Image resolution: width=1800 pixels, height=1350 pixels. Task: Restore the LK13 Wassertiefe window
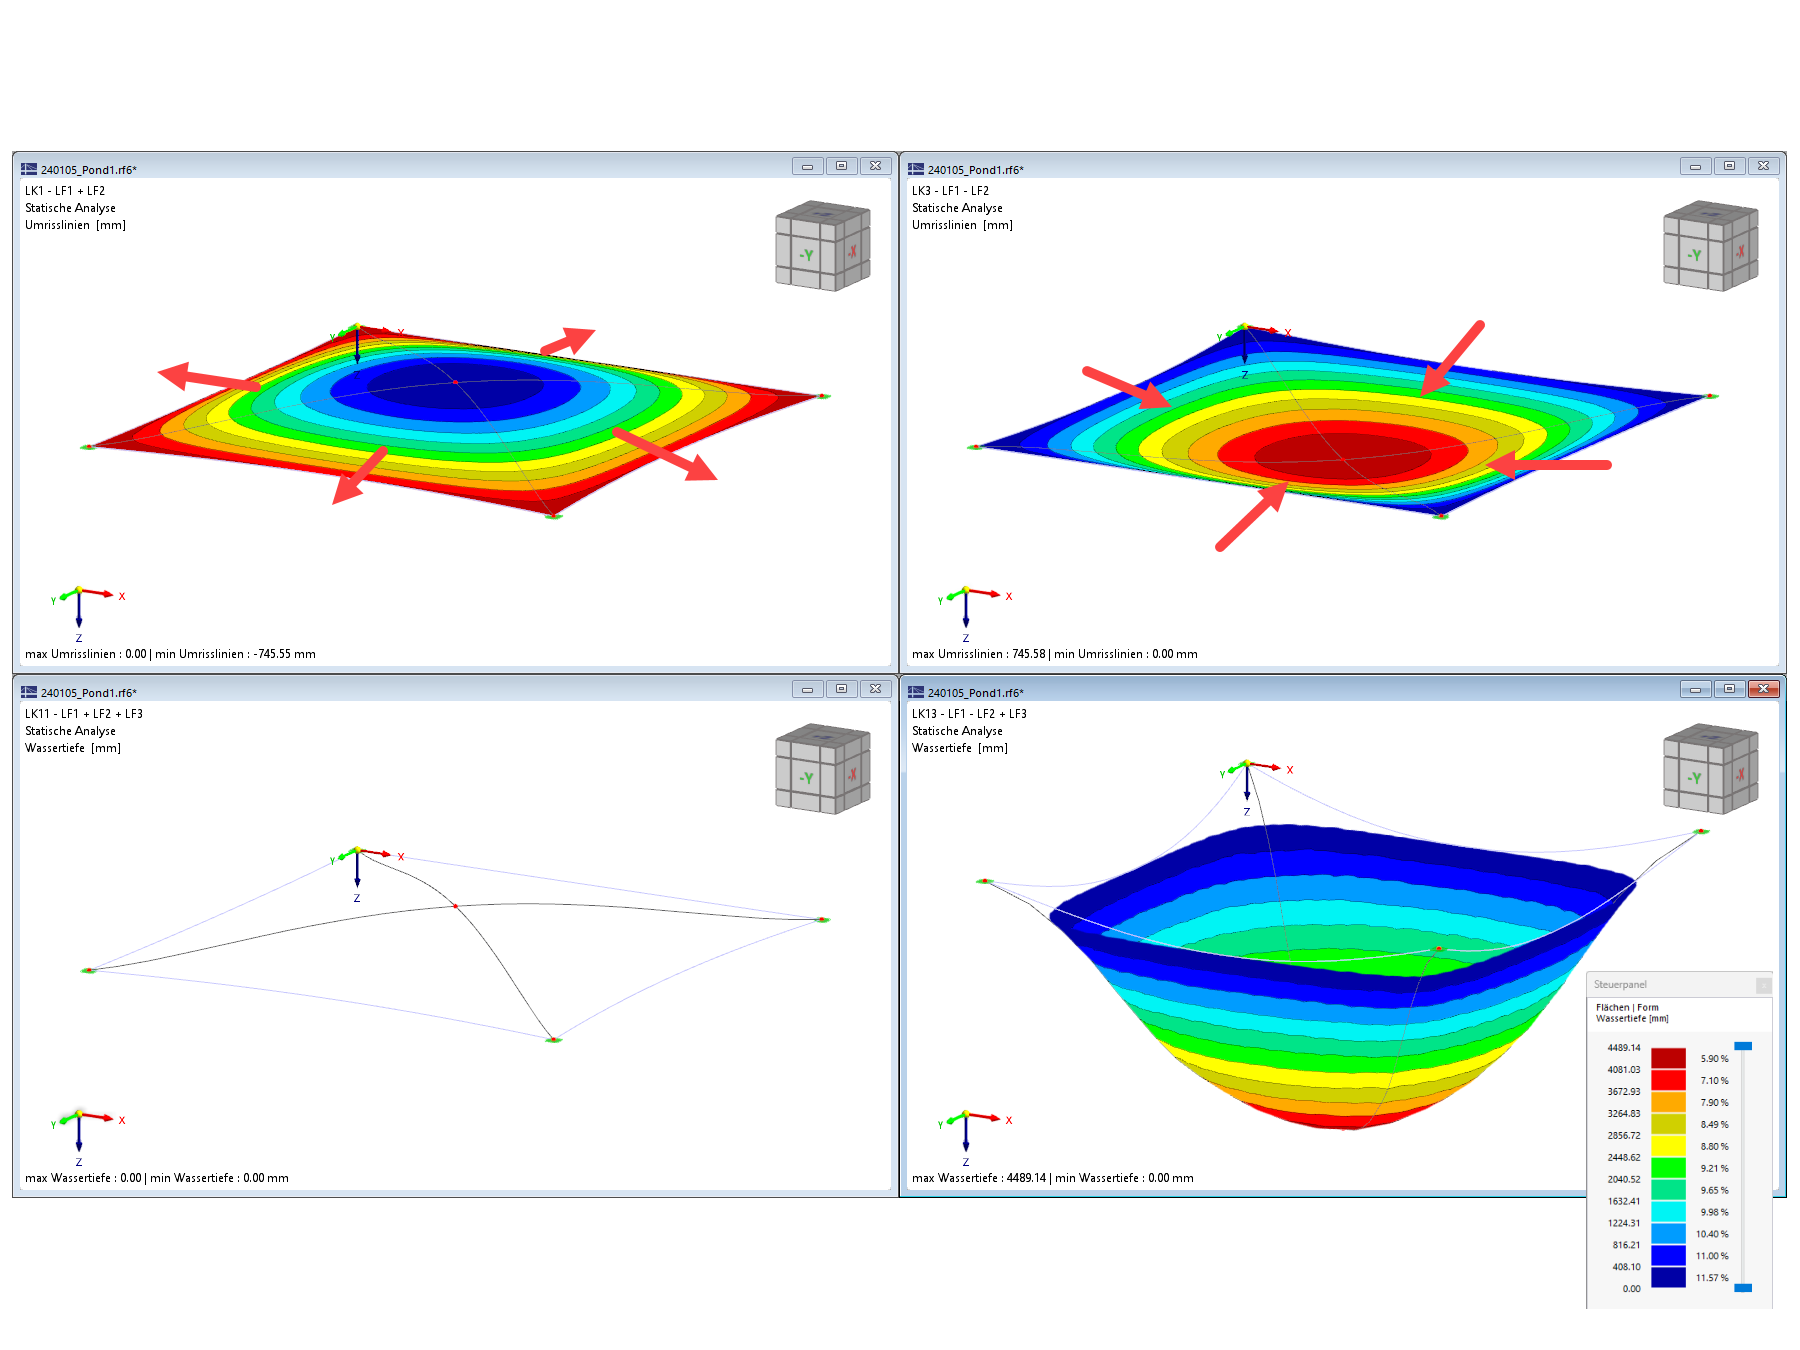[x=1729, y=689]
